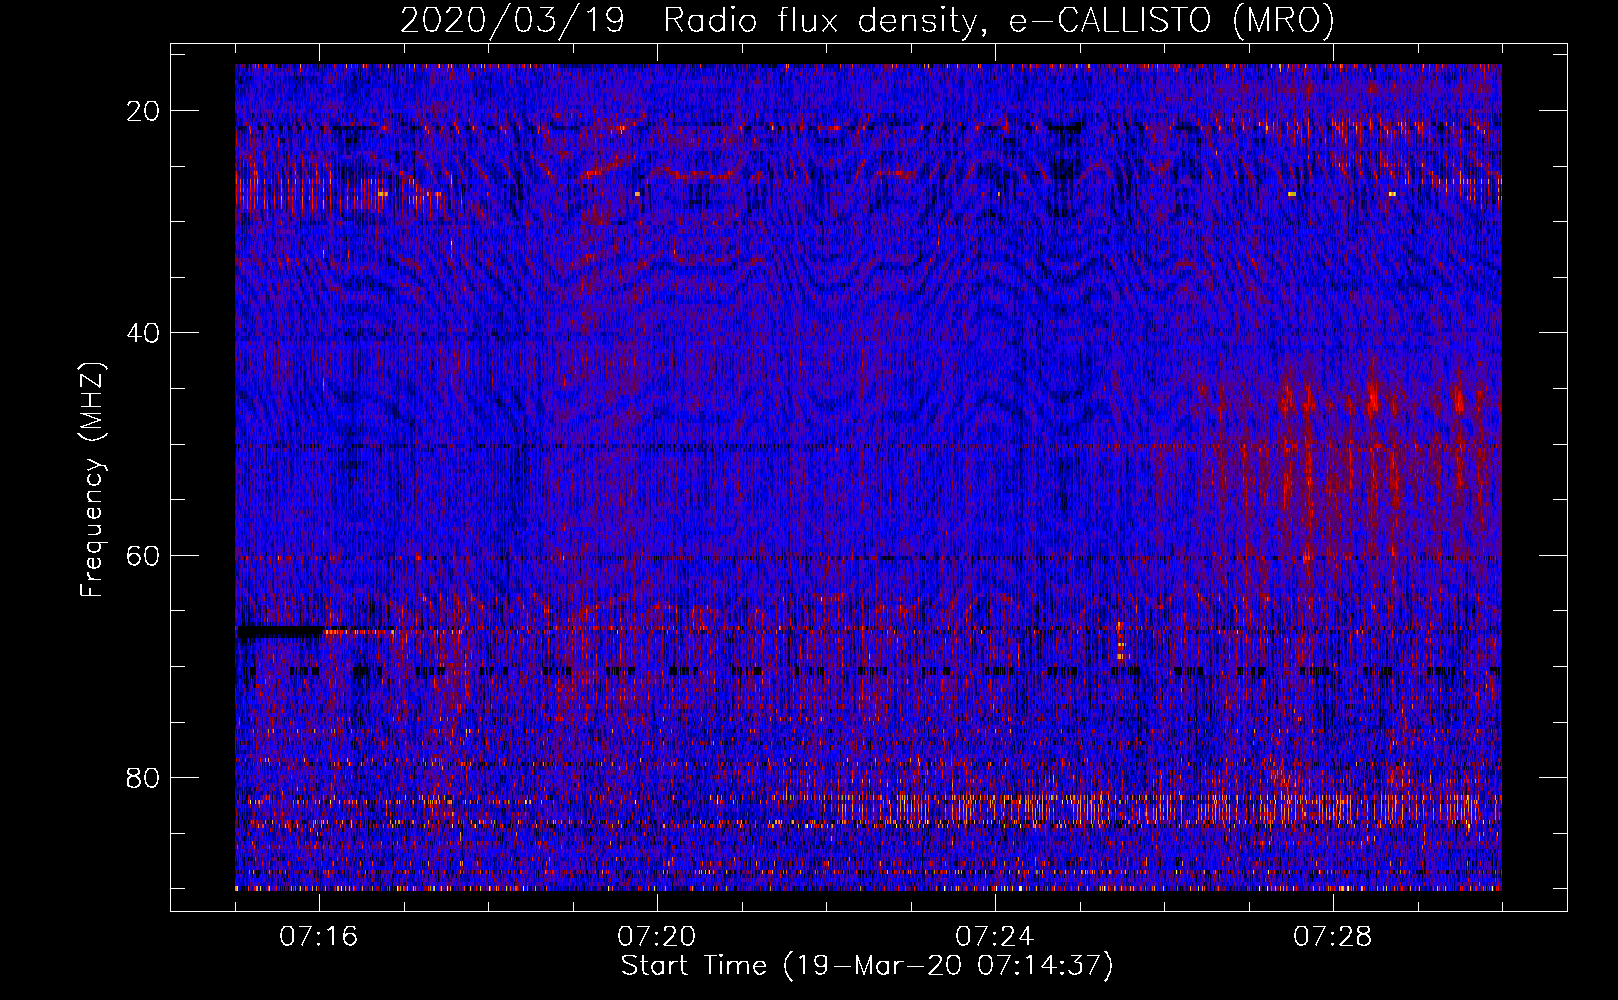Click the plot title '2020/03/19 Radio flux density'
1618x1000 pixels.
pyautogui.click(x=867, y=21)
